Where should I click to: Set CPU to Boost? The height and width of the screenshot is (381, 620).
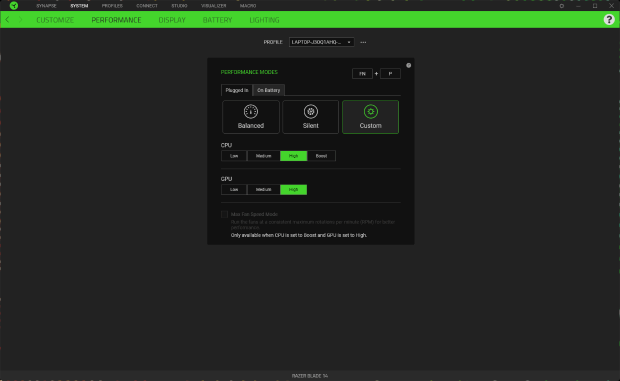pos(321,156)
